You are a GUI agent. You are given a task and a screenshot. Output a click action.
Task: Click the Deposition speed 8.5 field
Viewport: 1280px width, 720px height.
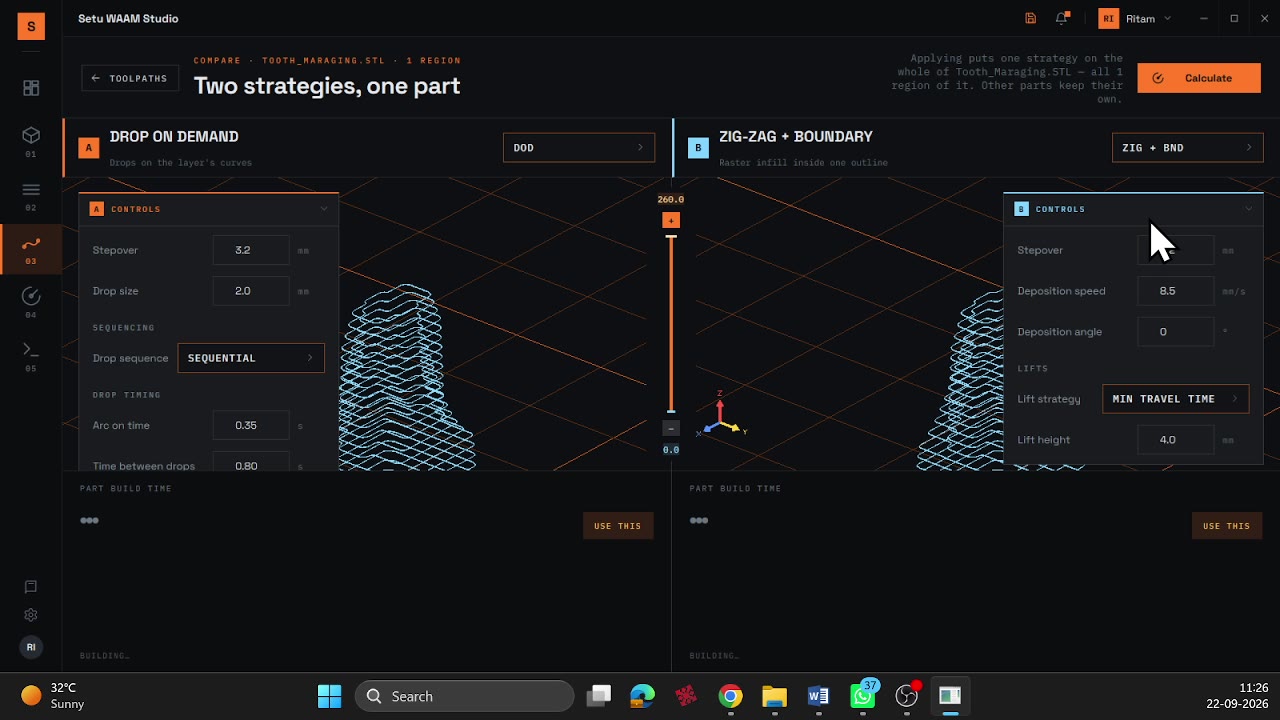tap(1176, 291)
